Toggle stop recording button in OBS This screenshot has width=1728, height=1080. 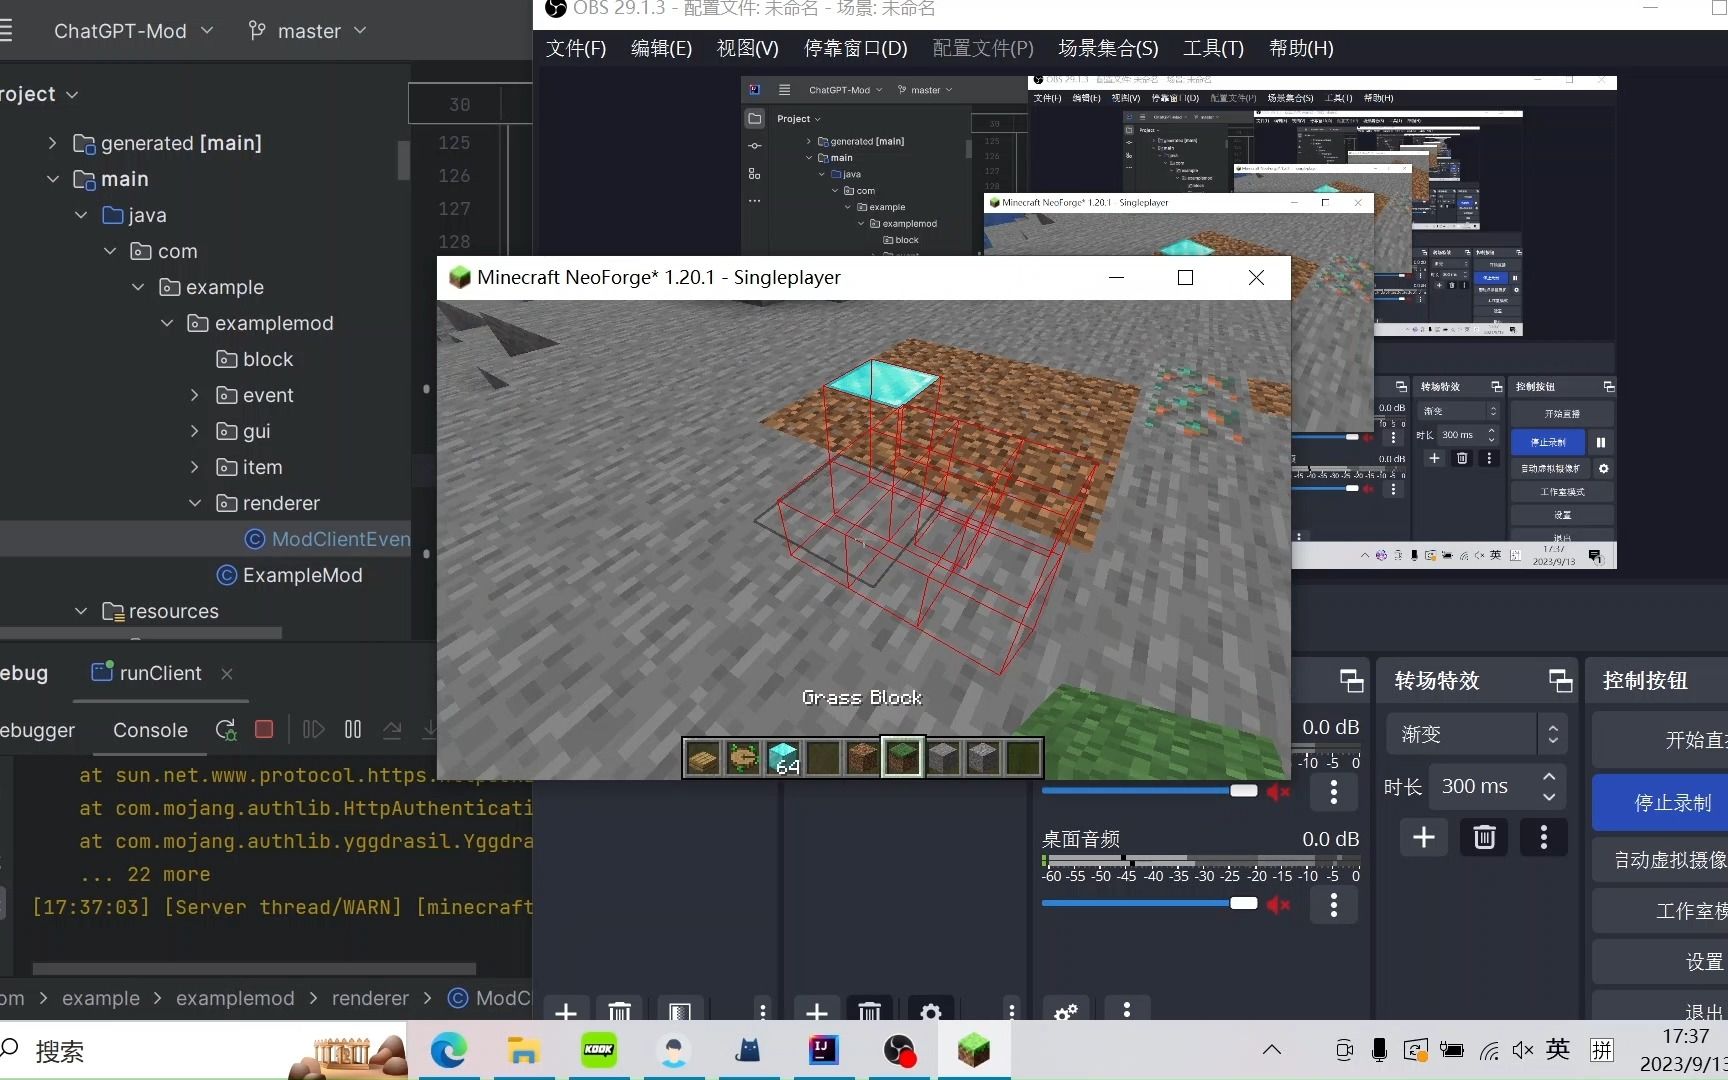tap(1662, 803)
